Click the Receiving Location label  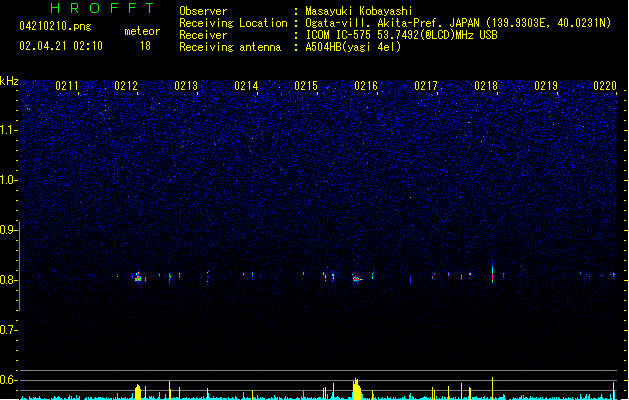click(x=233, y=23)
